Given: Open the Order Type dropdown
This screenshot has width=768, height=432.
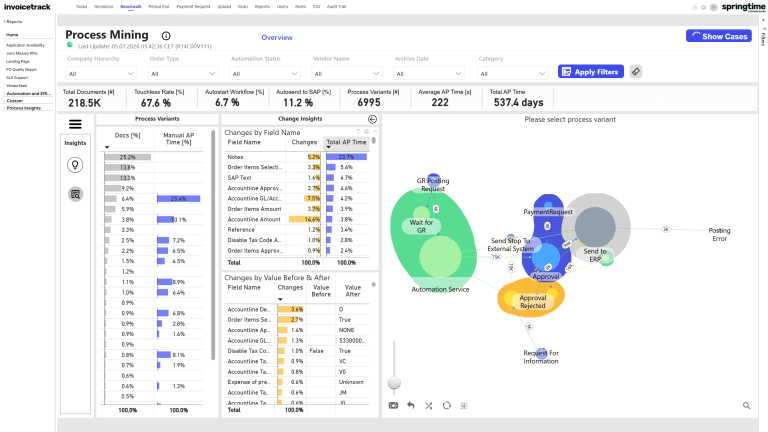Looking at the screenshot, I should point(183,73).
